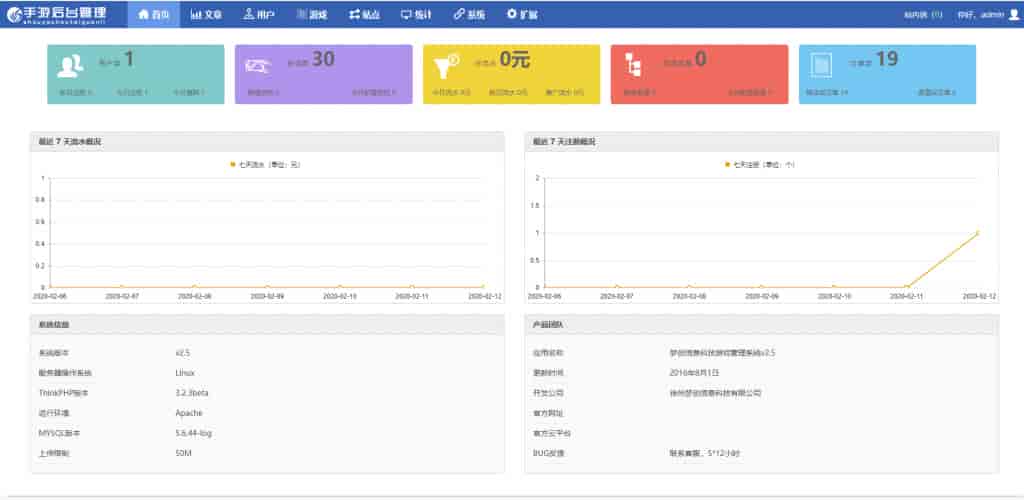1024x500 pixels.
Task: Click the hierarchy icon on red card
Action: coord(634,66)
